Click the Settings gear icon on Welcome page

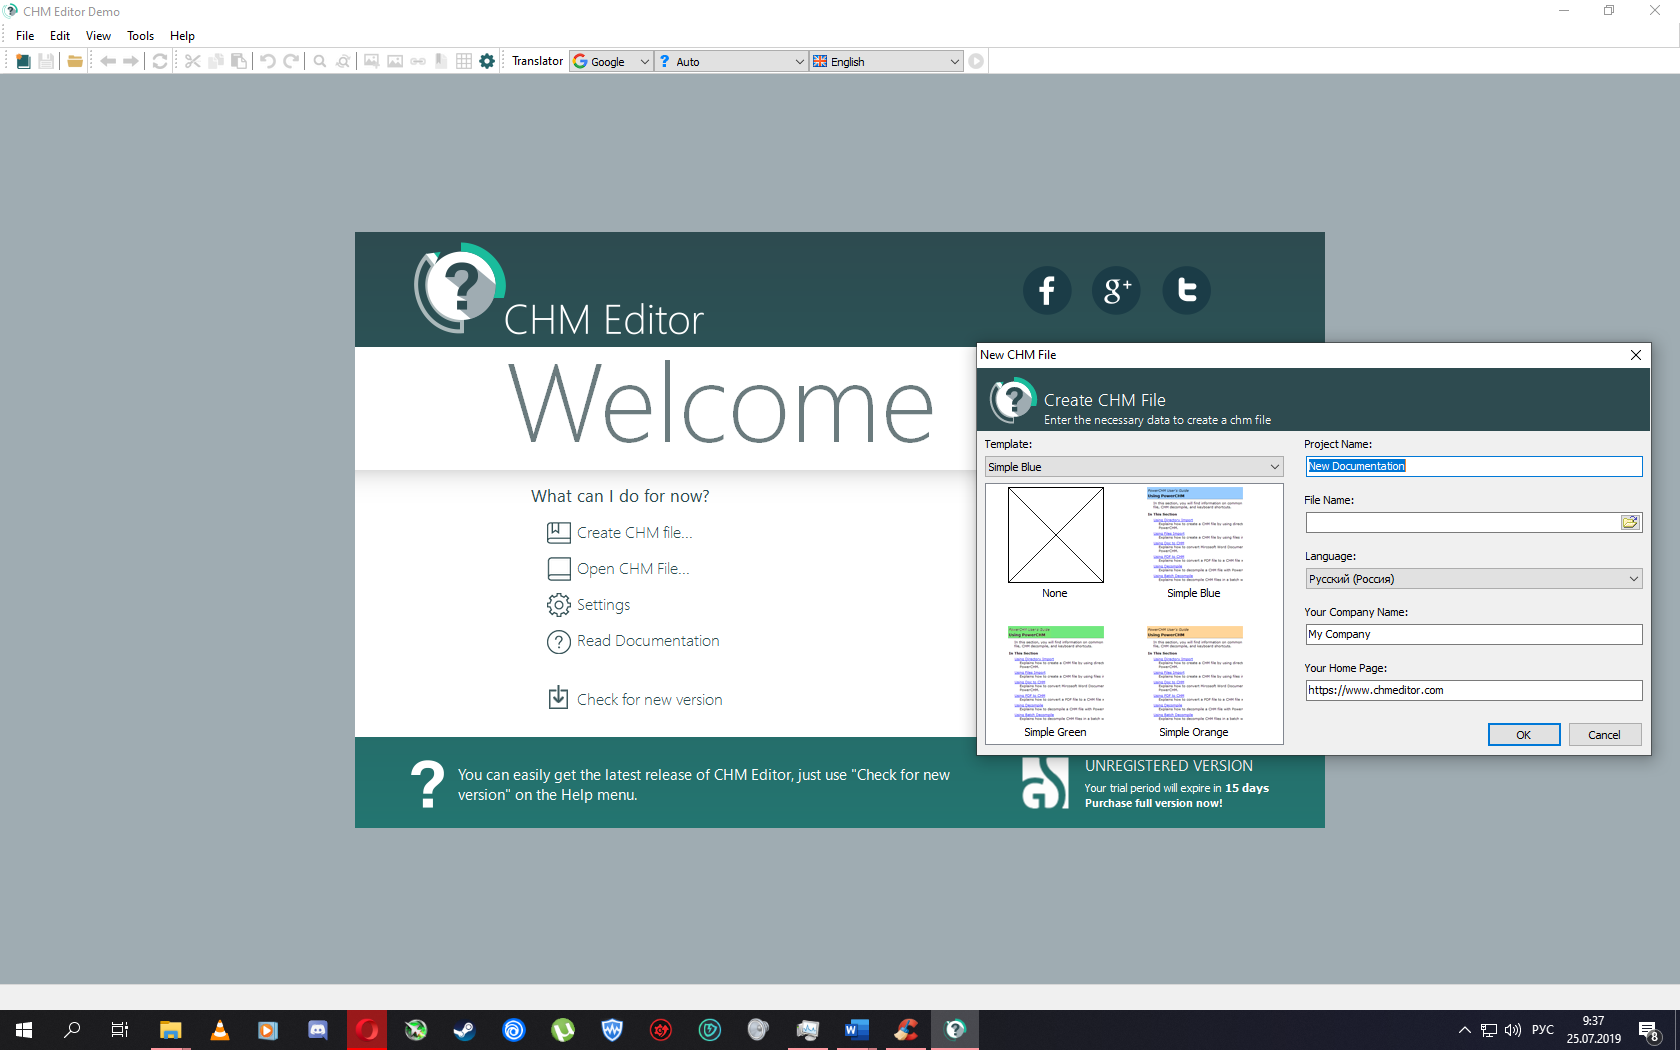559,605
